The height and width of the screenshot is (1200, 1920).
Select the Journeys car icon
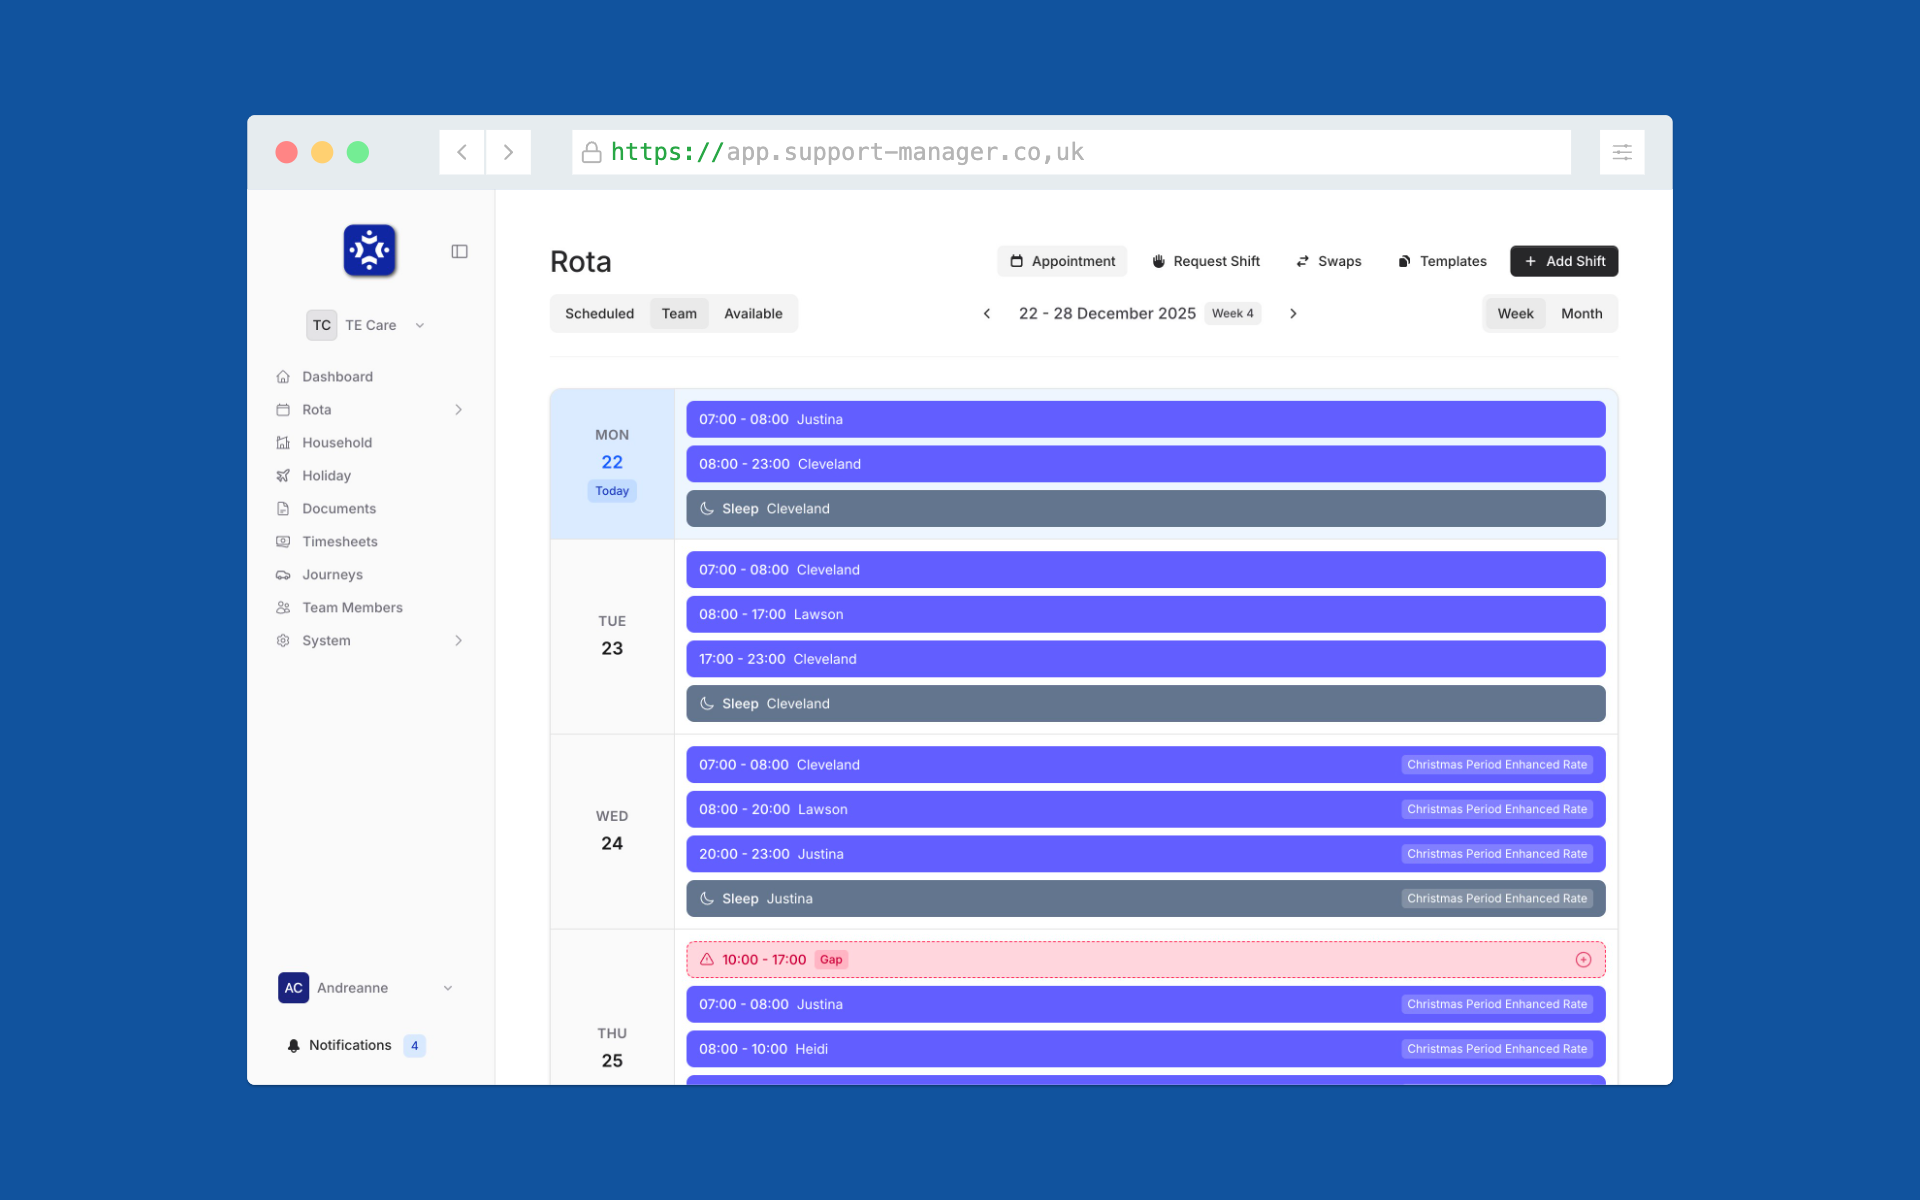click(284, 574)
